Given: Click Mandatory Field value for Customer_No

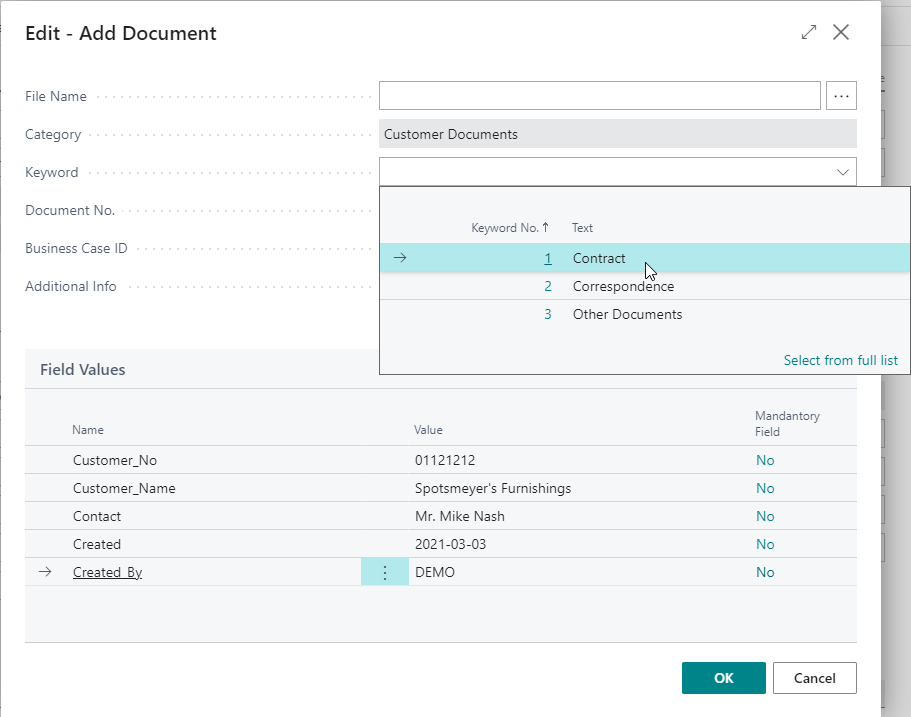Looking at the screenshot, I should click(x=765, y=460).
